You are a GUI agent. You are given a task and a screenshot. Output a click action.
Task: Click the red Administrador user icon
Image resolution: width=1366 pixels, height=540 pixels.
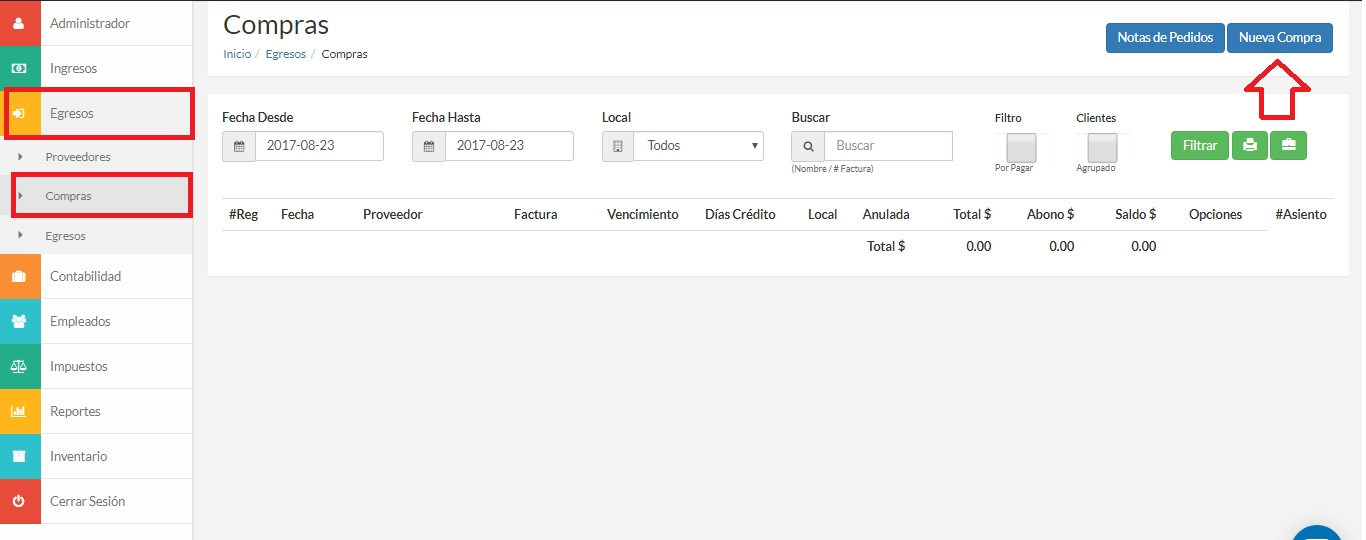click(x=19, y=23)
